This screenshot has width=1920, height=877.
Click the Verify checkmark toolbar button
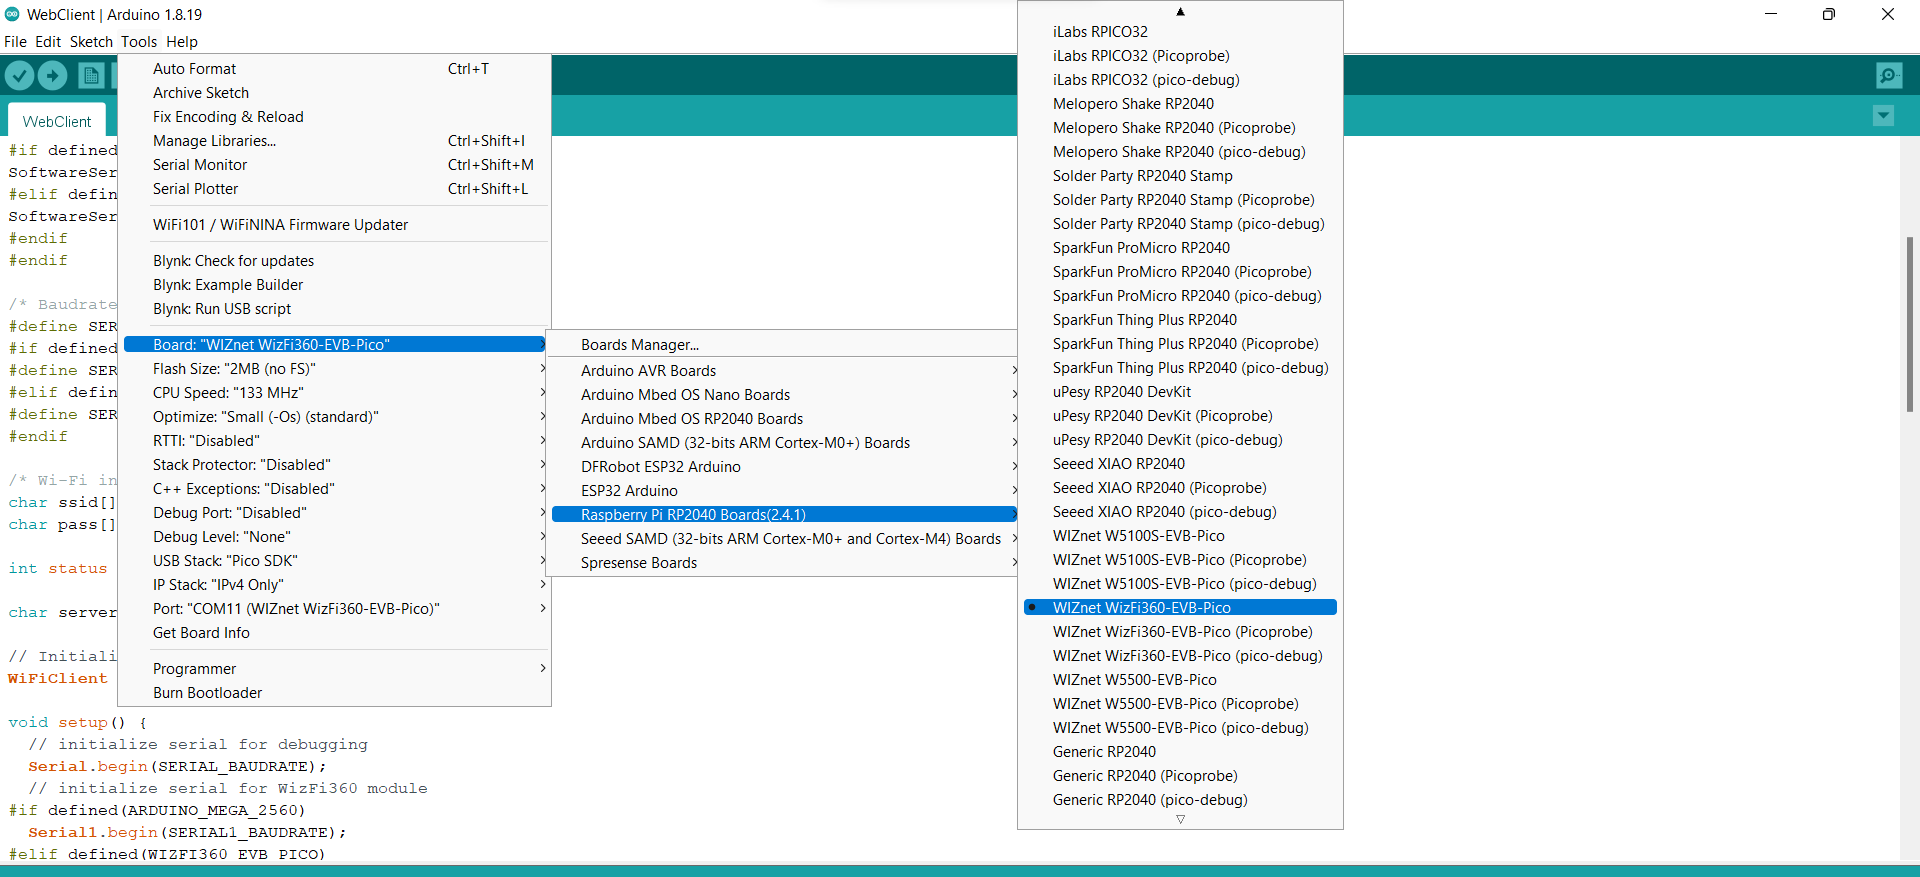click(x=19, y=75)
